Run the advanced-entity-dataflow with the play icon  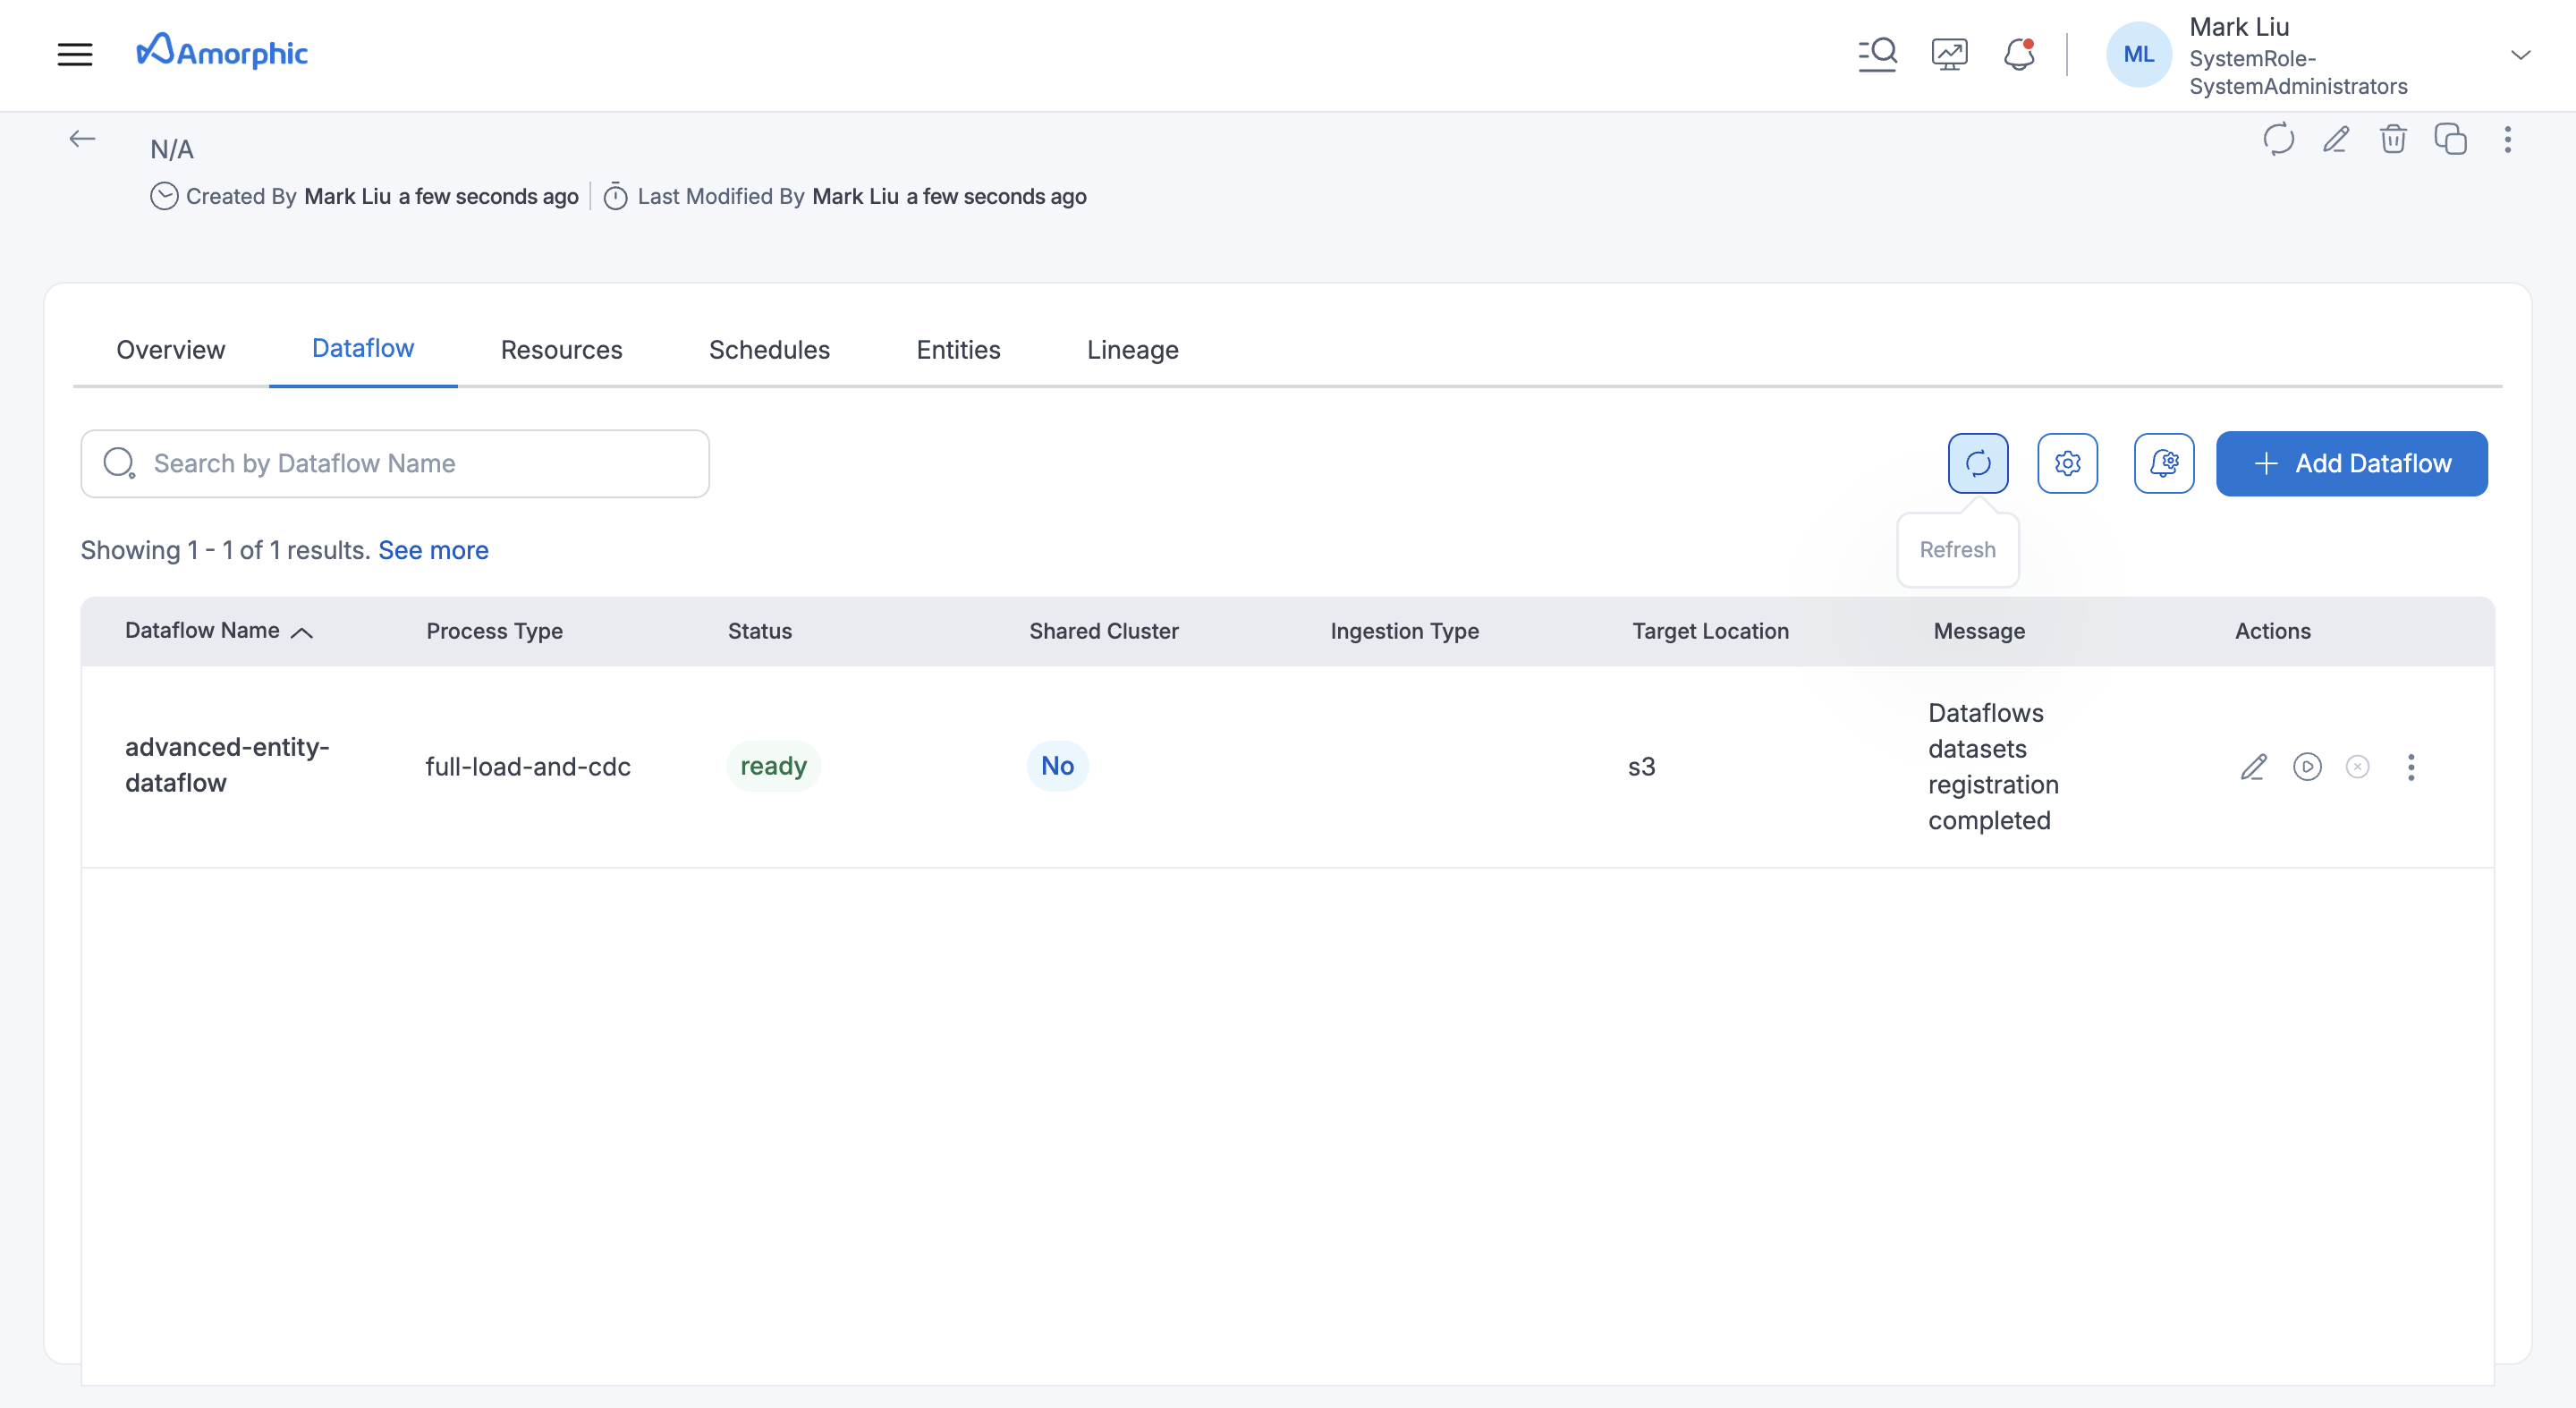(x=2307, y=766)
